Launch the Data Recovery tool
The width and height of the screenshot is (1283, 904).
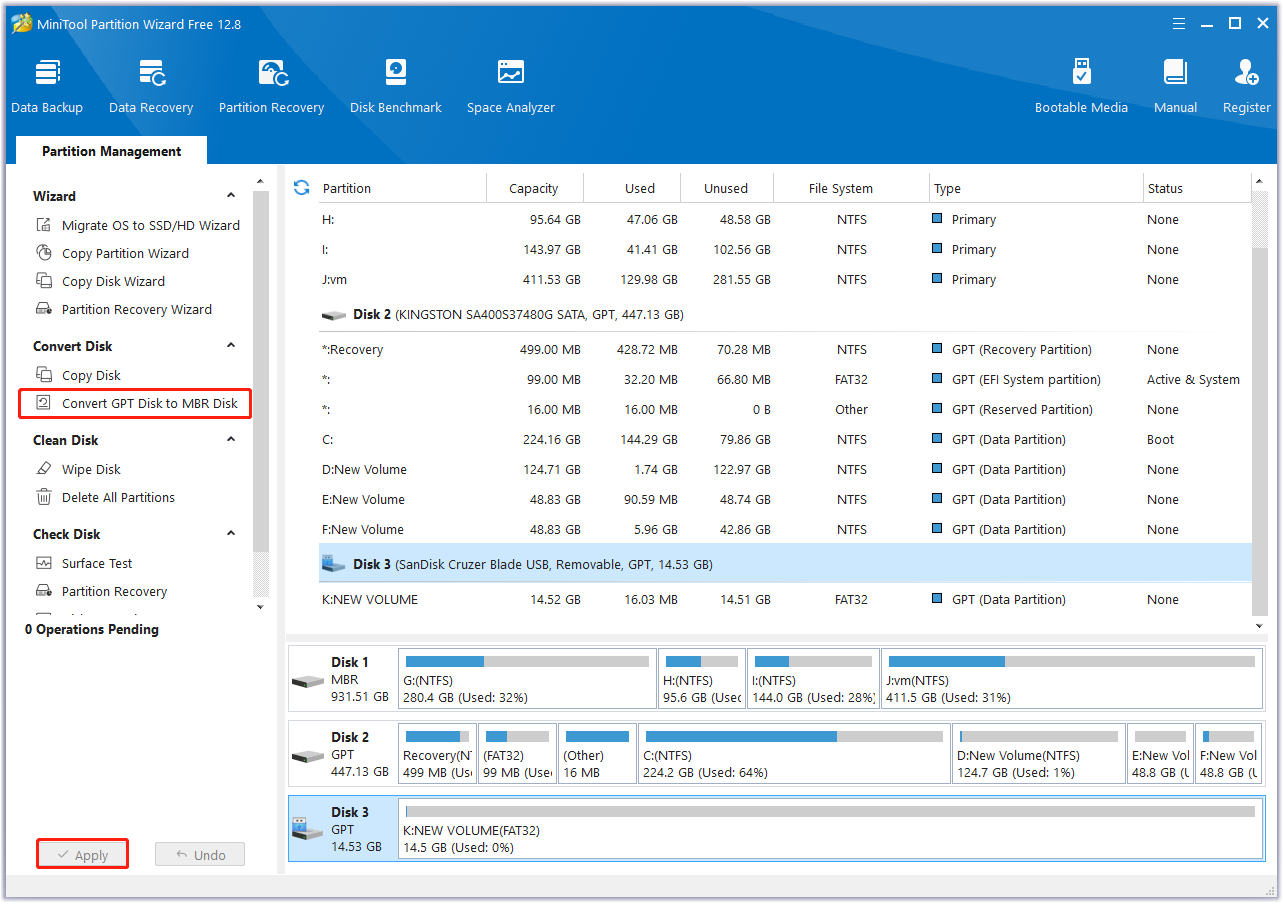point(151,86)
